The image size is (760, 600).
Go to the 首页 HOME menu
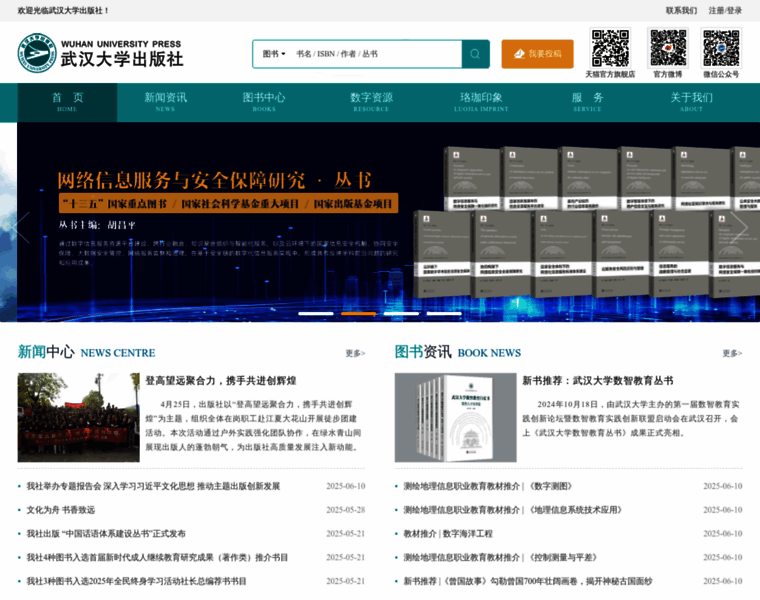(x=67, y=102)
